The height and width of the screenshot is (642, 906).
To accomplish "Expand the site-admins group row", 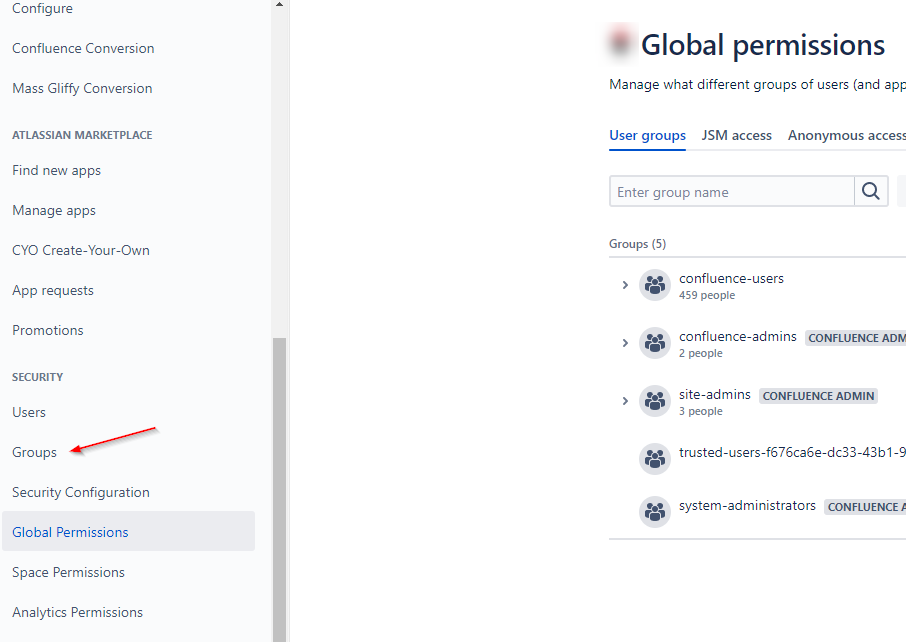I will [x=625, y=400].
